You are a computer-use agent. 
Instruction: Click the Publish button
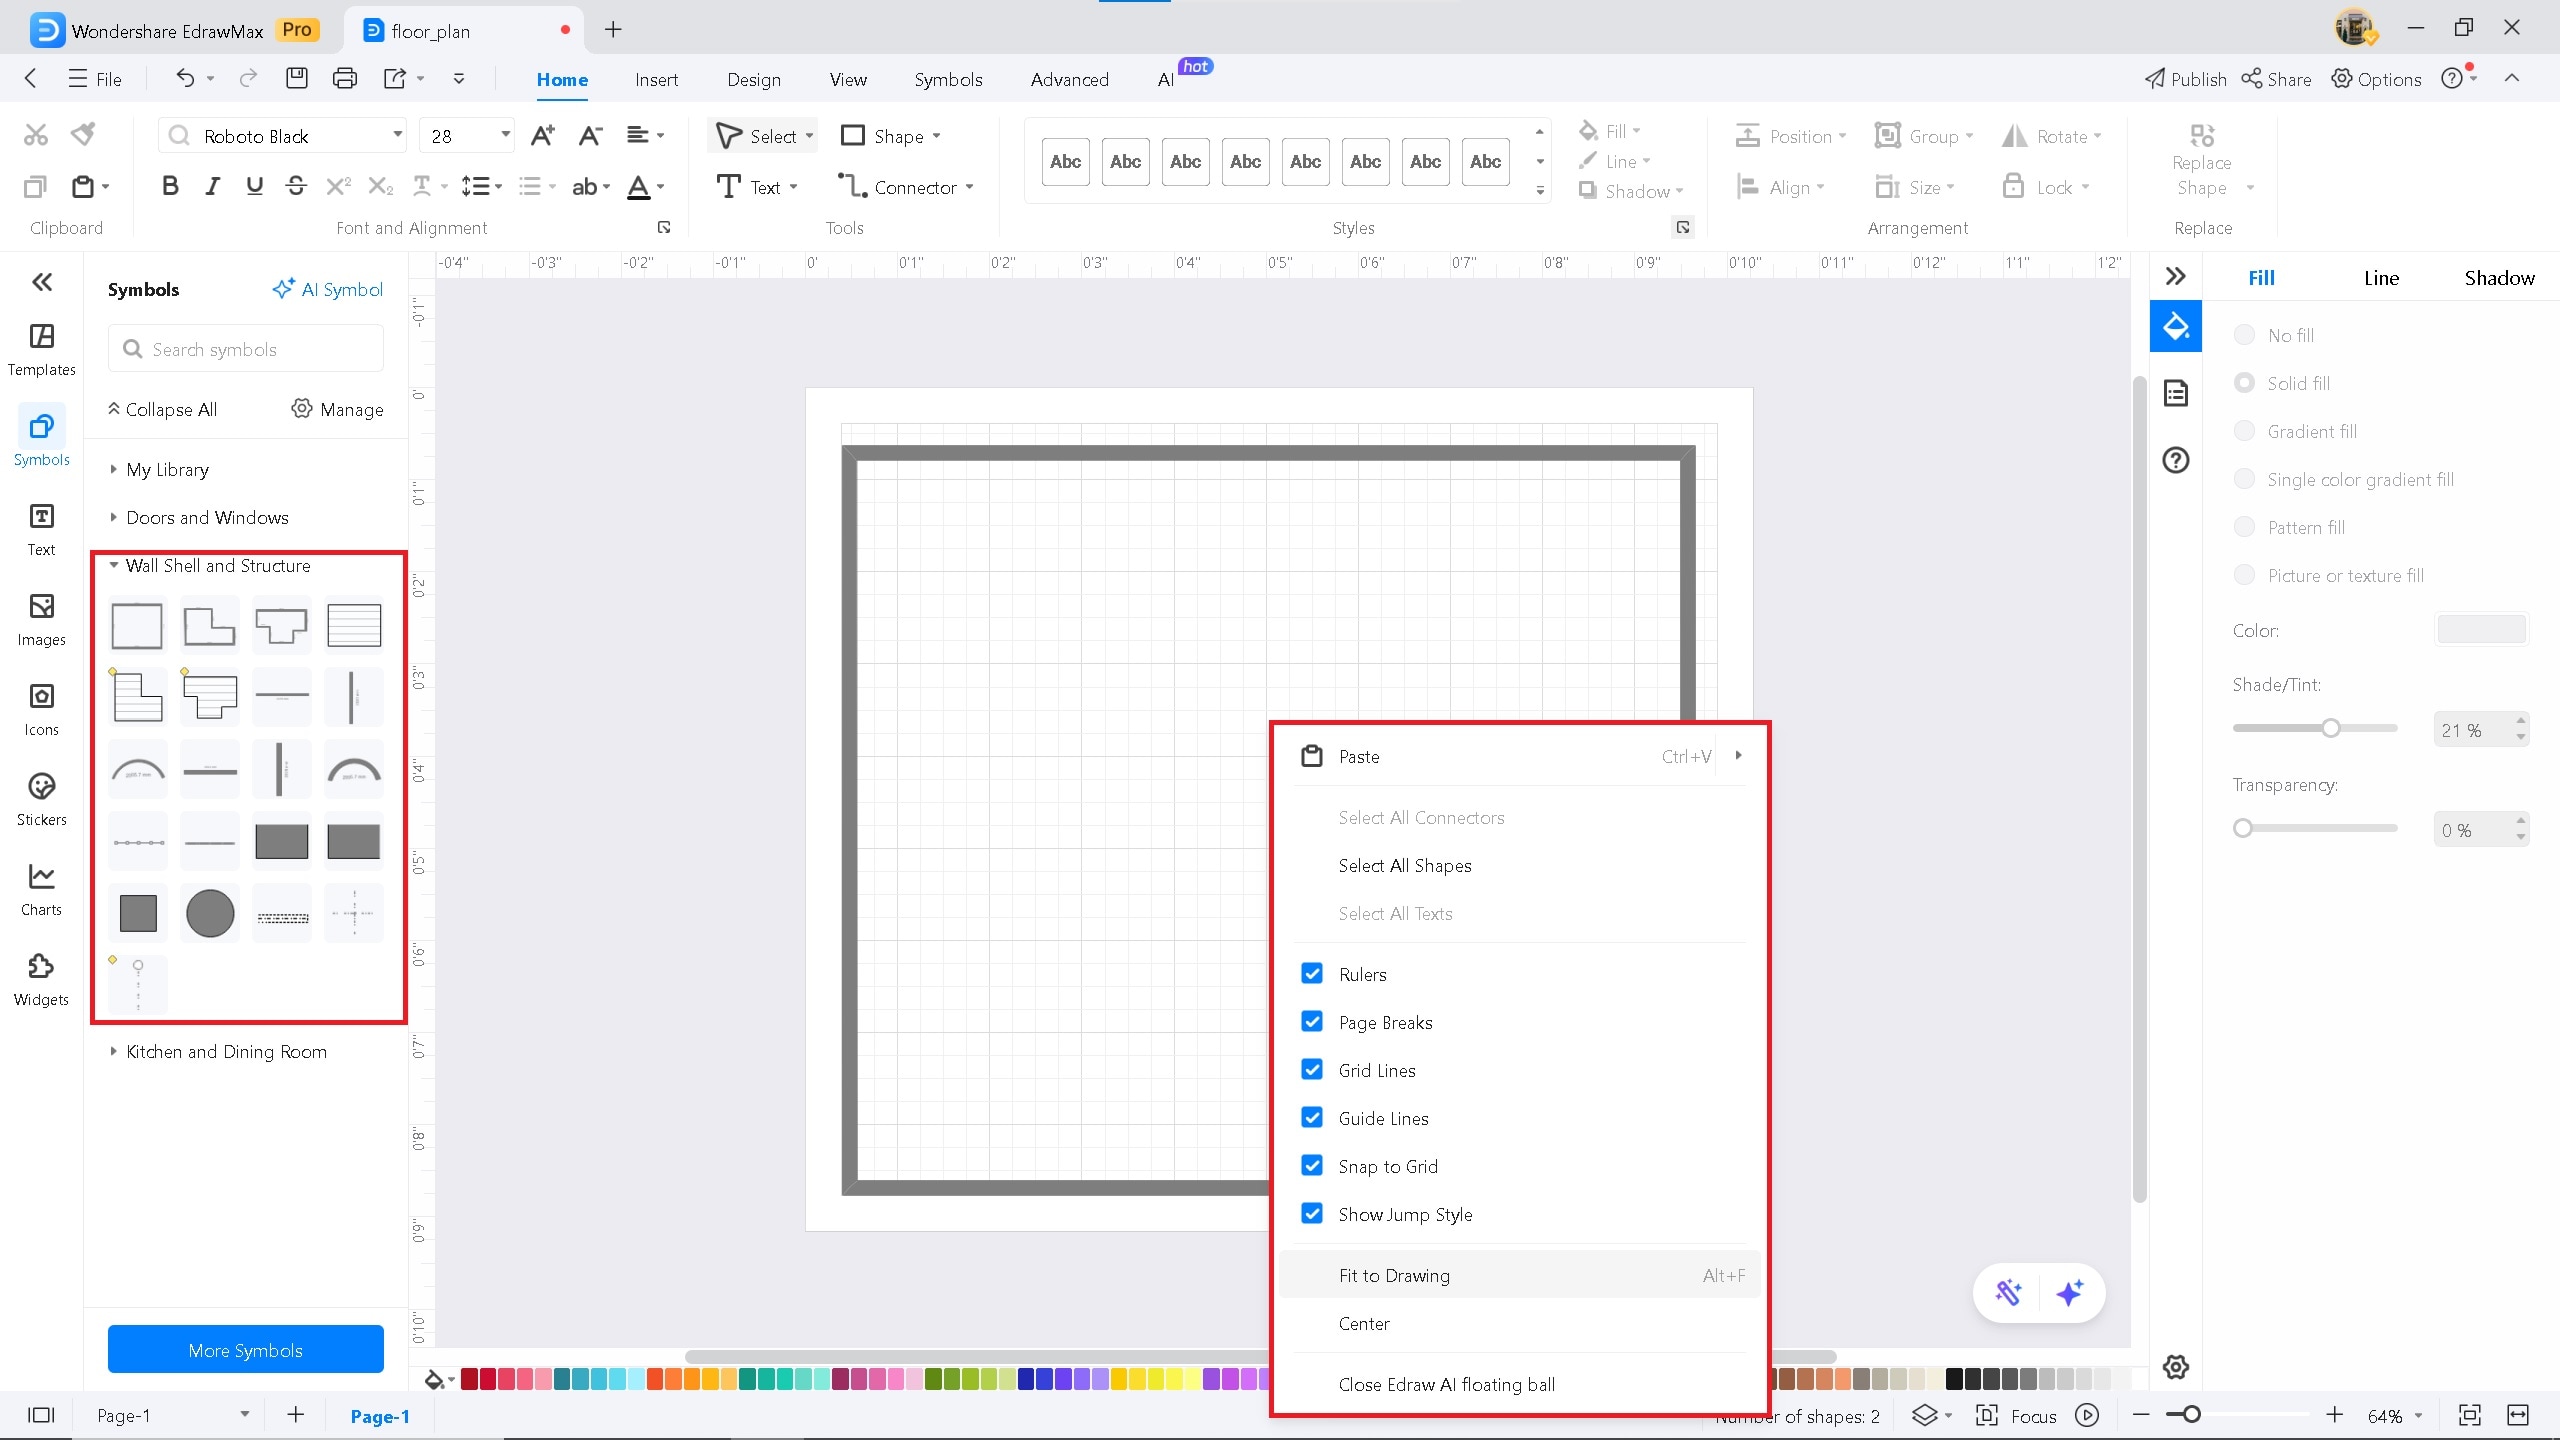tap(2186, 80)
